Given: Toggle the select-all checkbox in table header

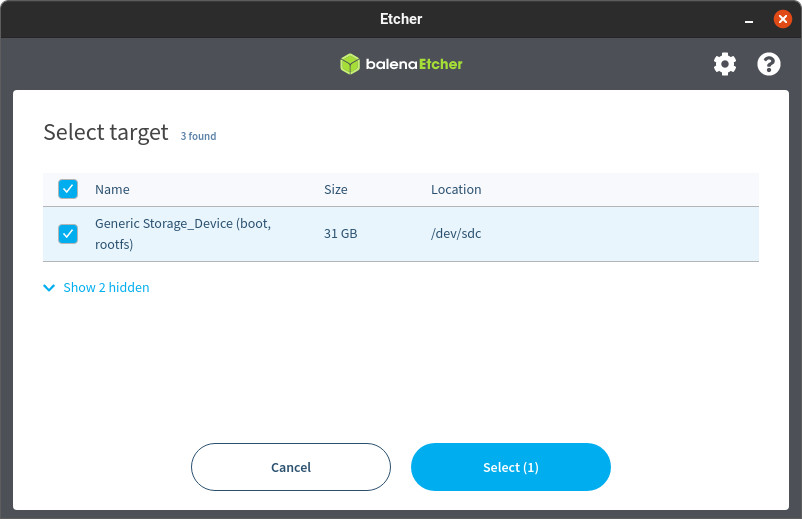Looking at the screenshot, I should [x=68, y=189].
